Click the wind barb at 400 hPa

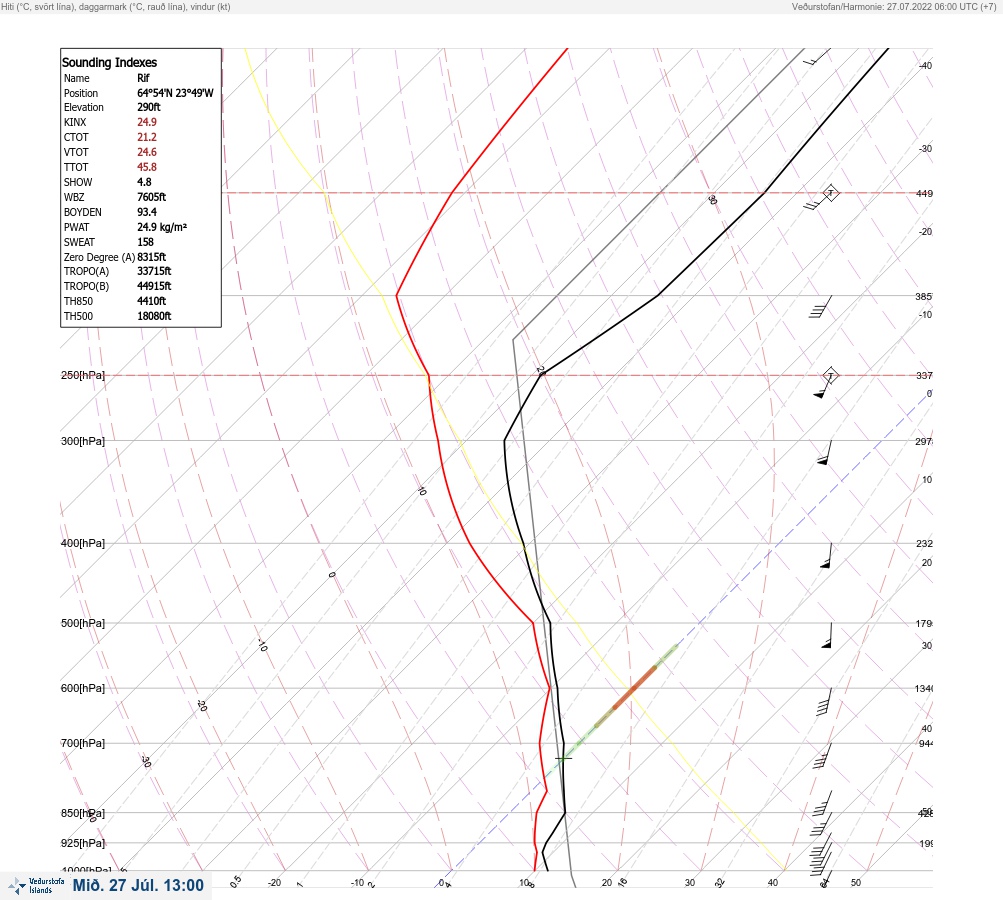826,556
